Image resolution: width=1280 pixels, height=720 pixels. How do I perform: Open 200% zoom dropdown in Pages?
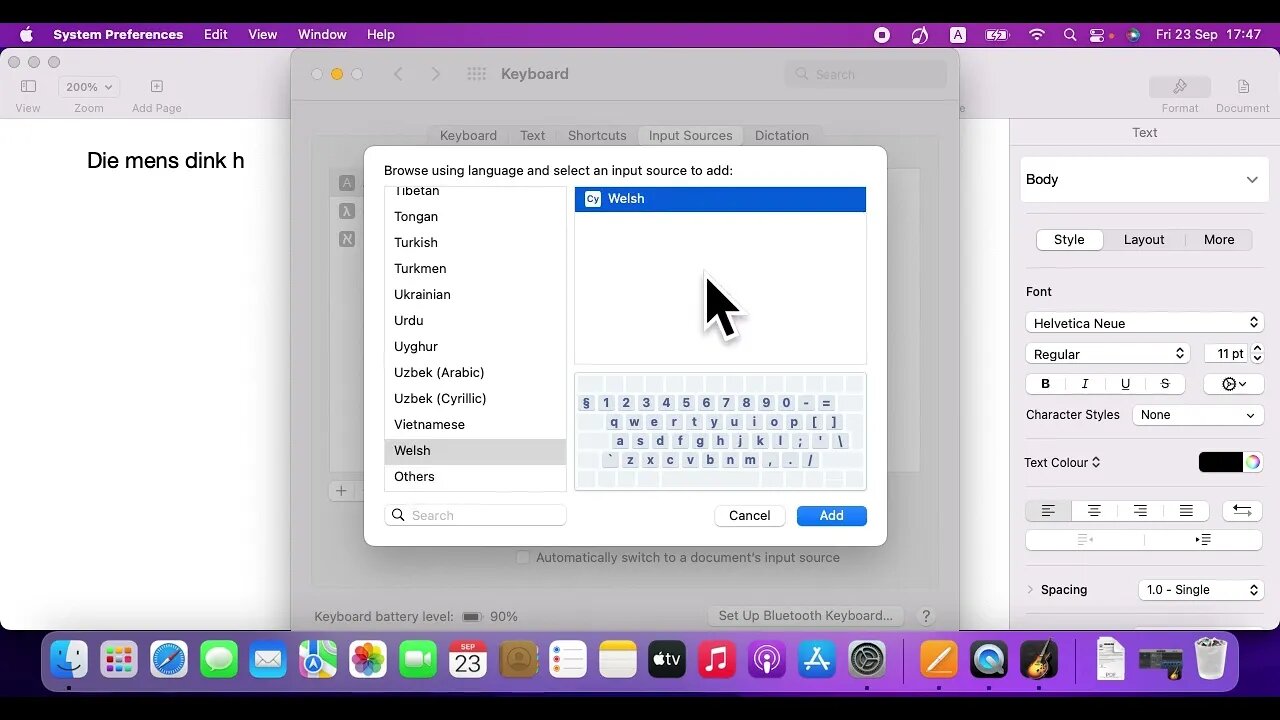coord(88,87)
